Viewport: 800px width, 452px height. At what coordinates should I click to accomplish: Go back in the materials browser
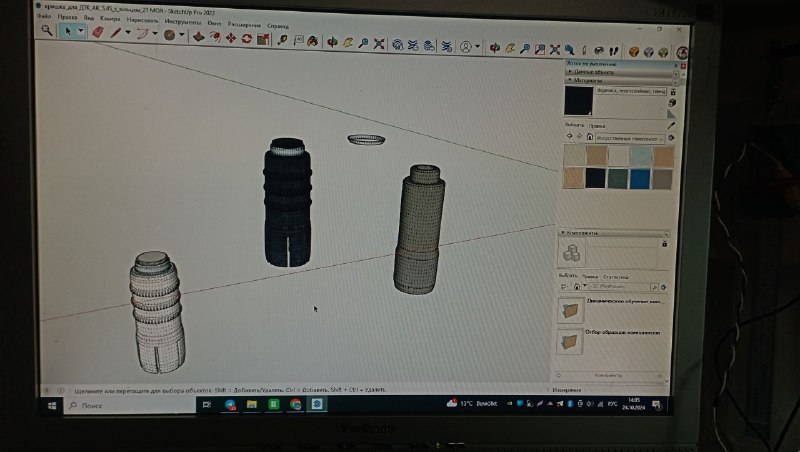pyautogui.click(x=569, y=136)
